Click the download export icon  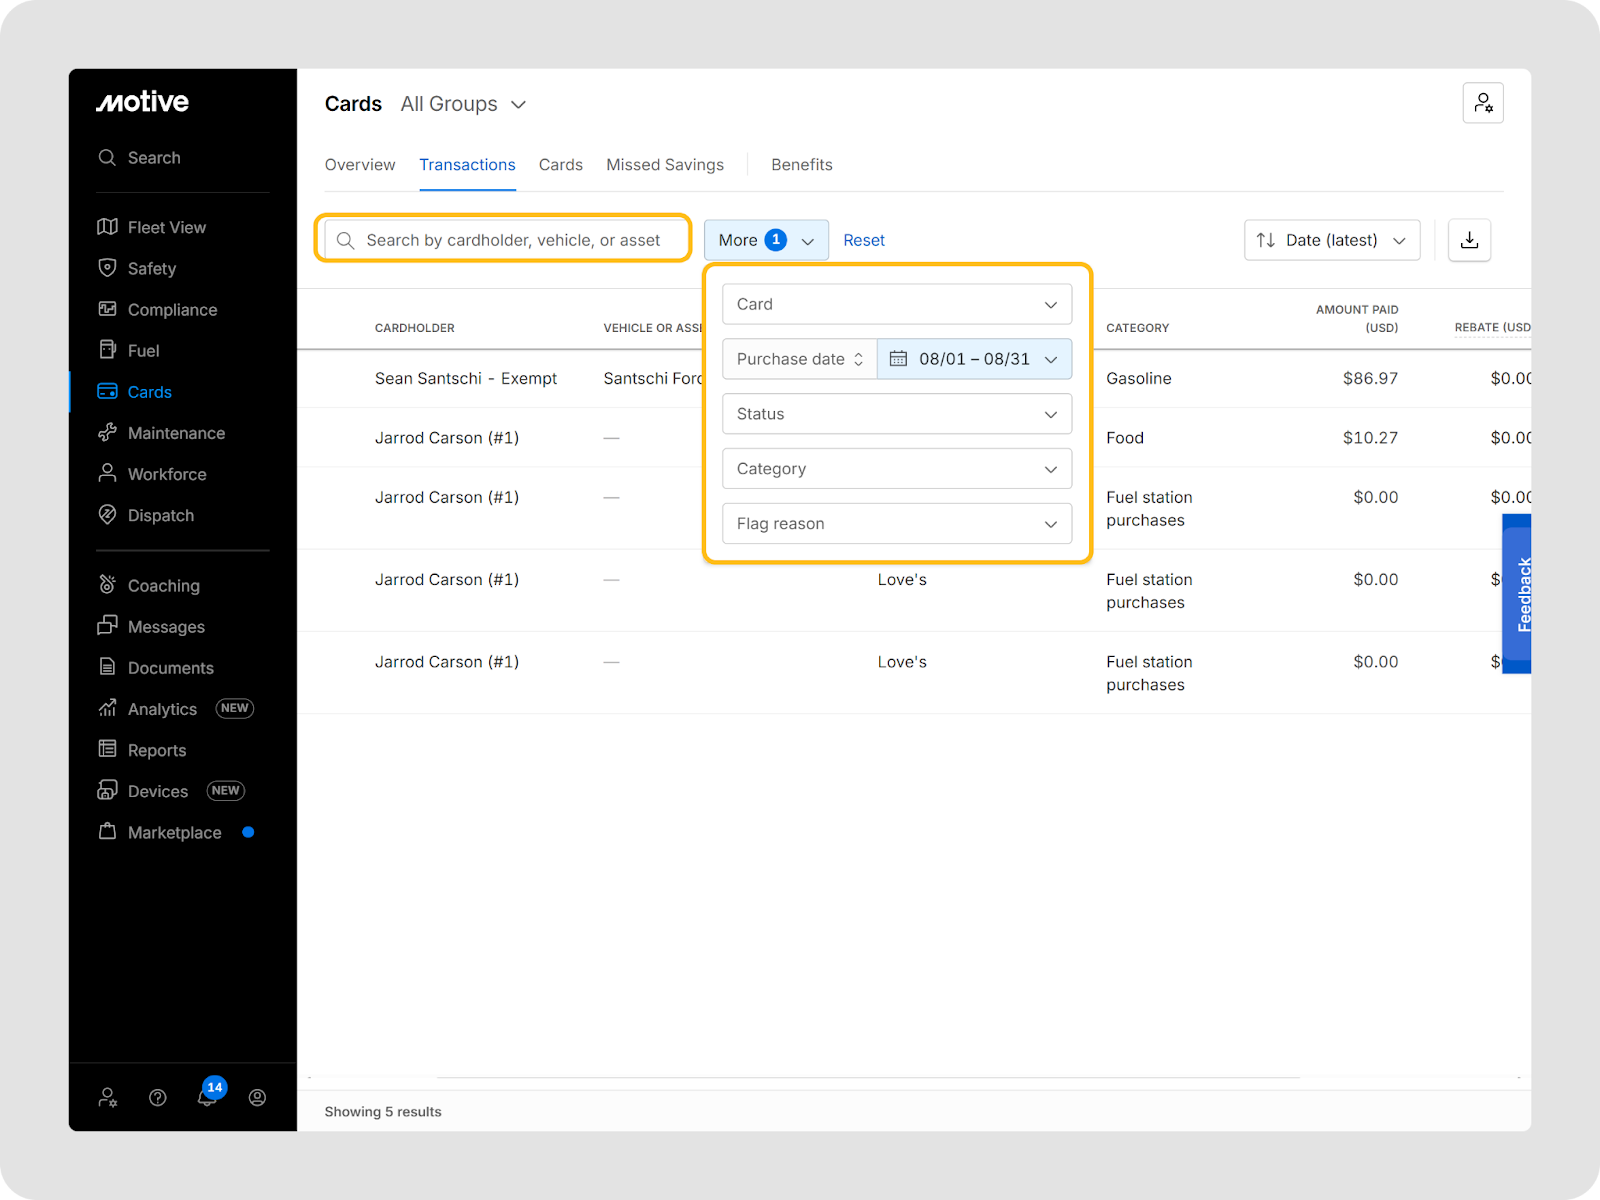point(1469,240)
